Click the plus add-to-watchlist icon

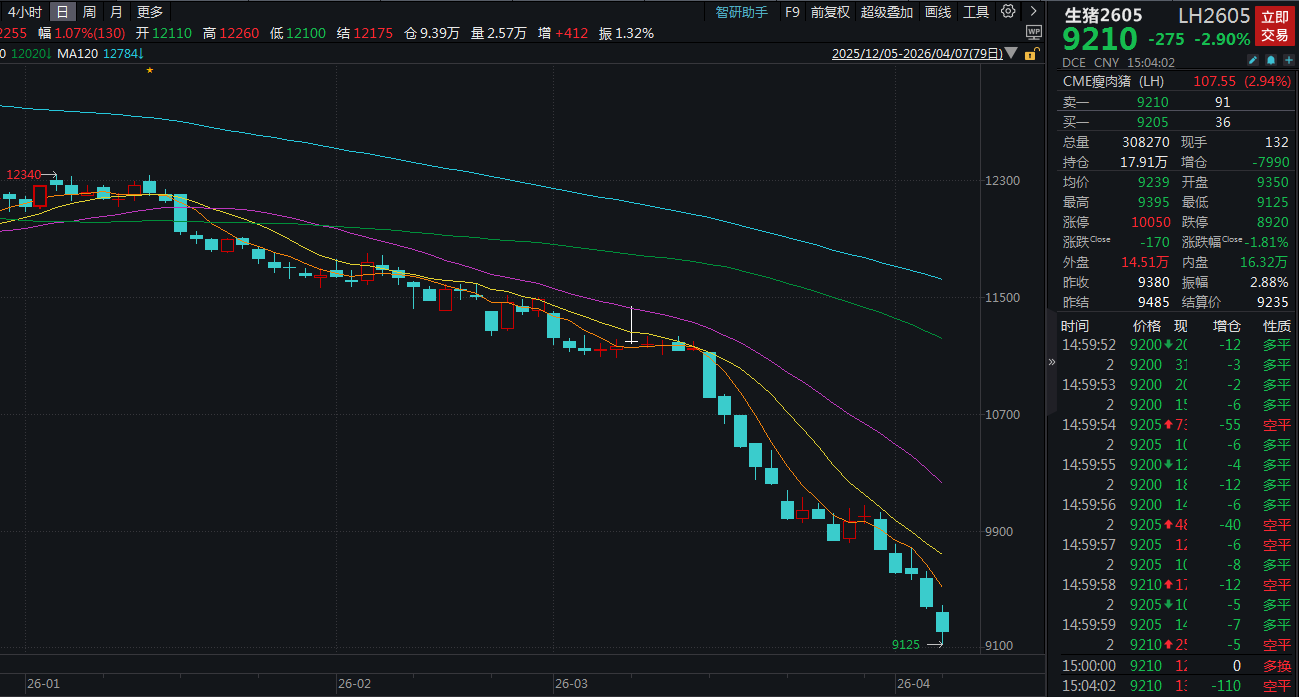[x=1287, y=61]
